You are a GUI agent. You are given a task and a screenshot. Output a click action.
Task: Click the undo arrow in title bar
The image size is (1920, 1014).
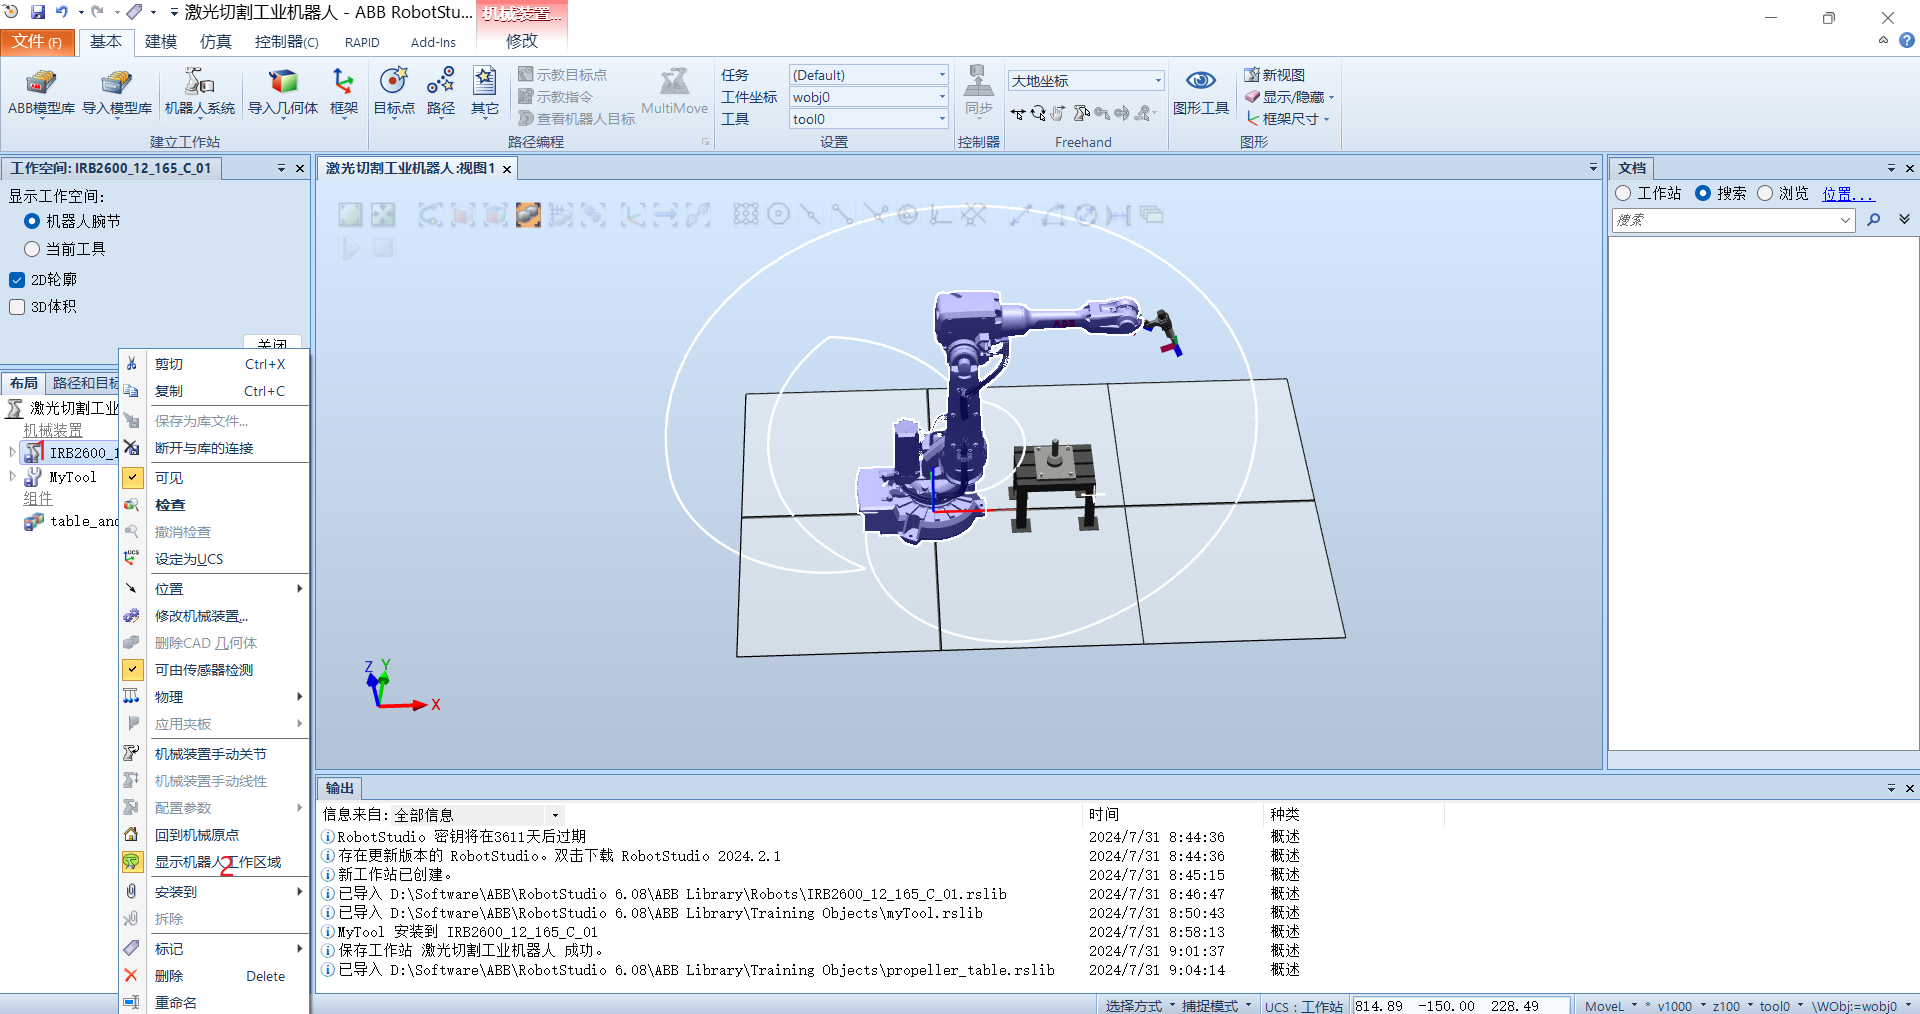point(62,12)
